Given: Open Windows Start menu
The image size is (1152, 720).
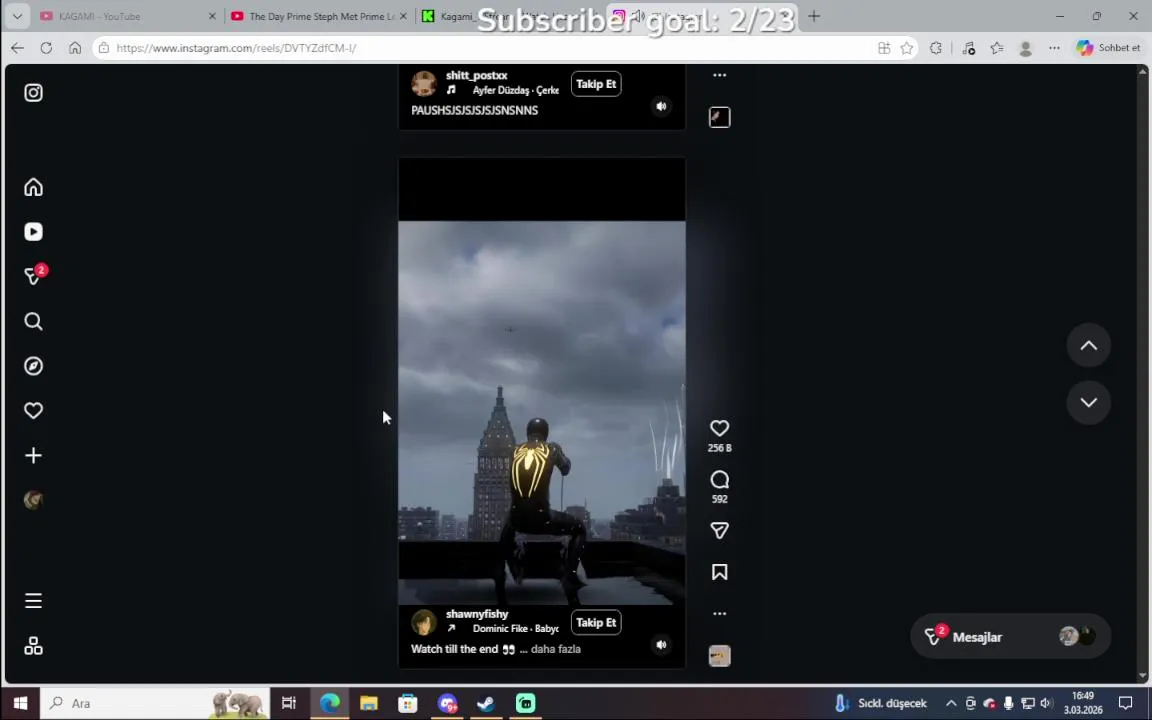Looking at the screenshot, I should pos(20,703).
